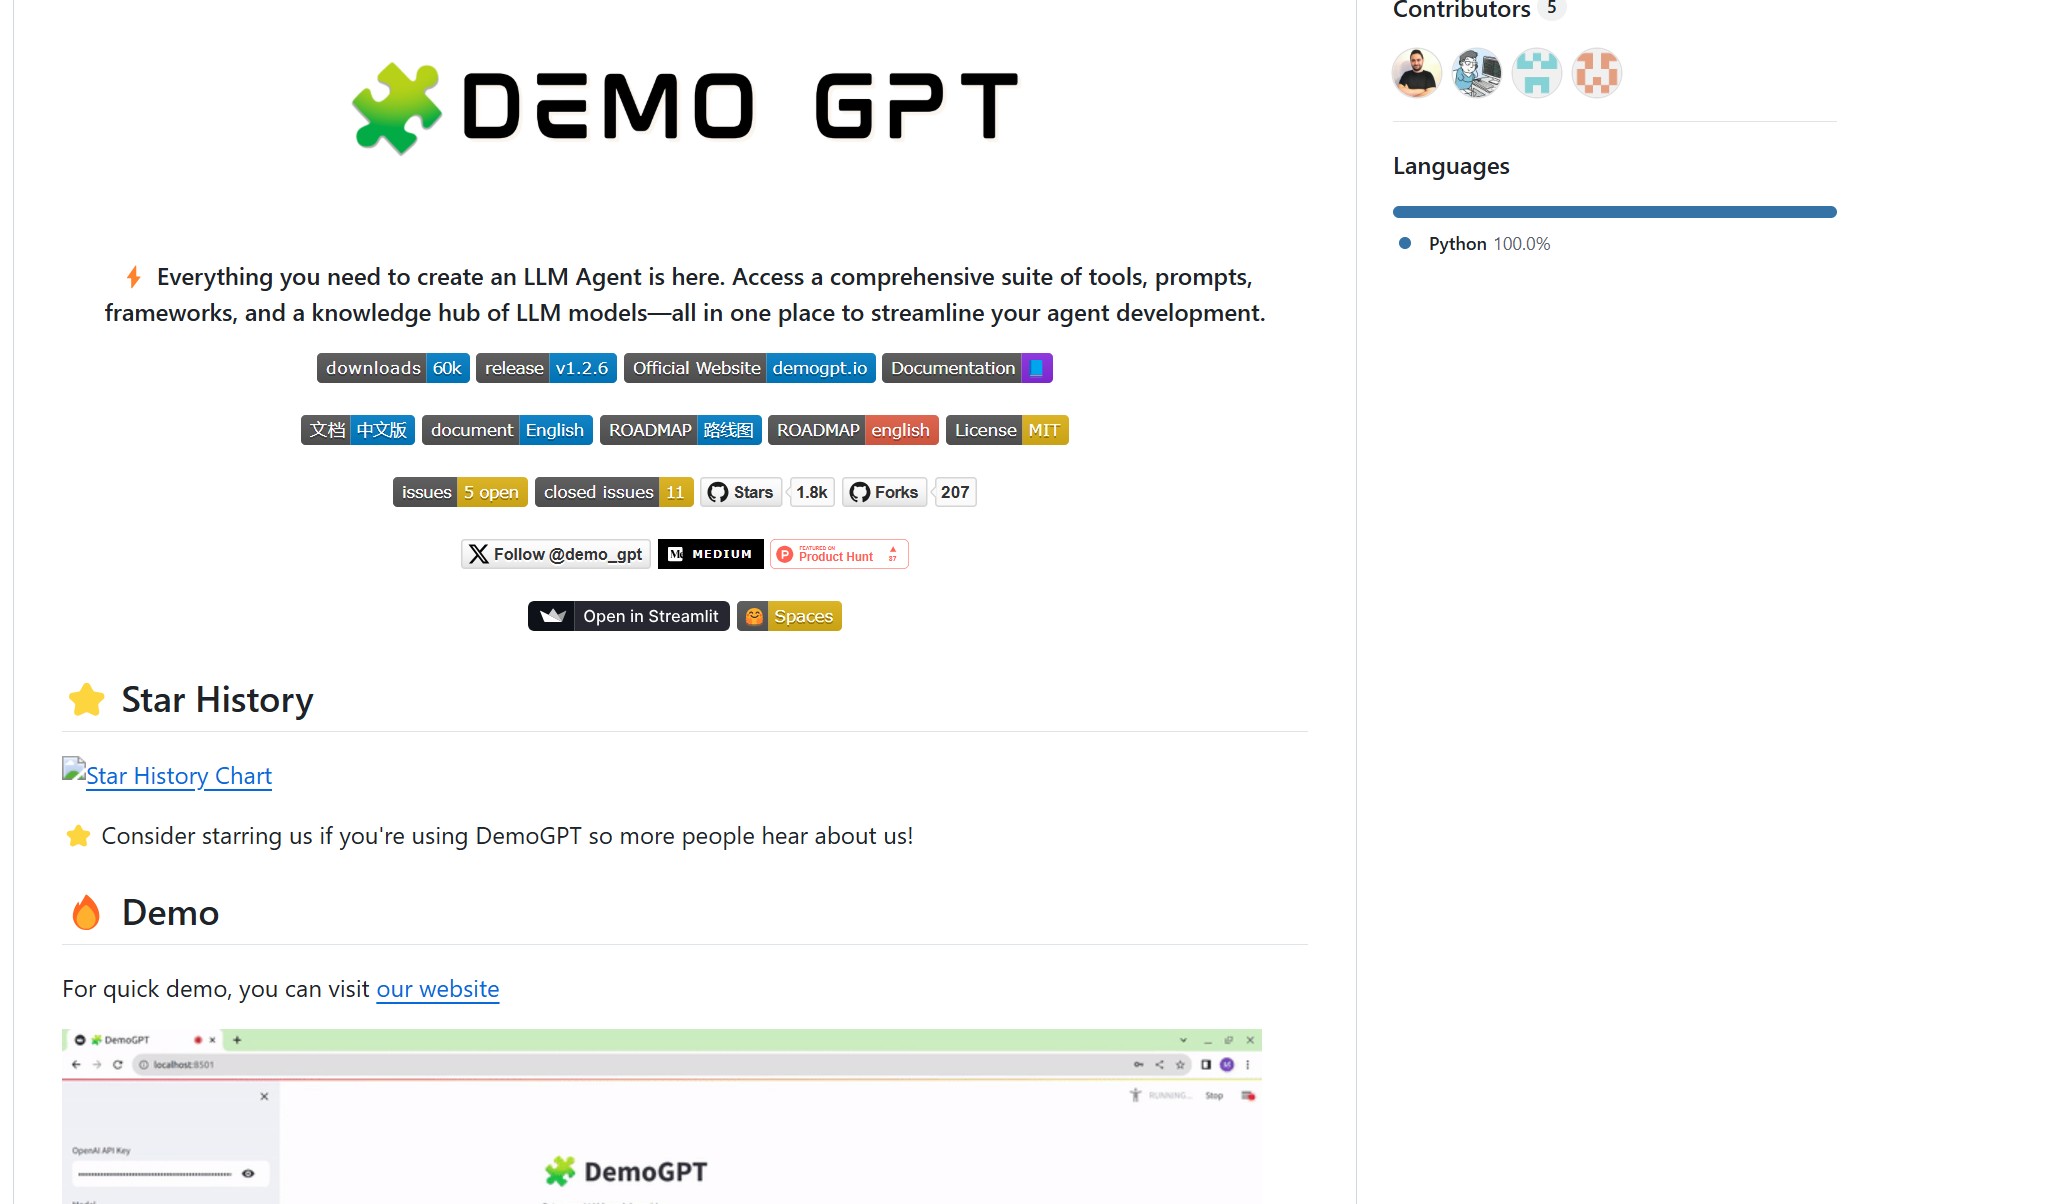This screenshot has width=2056, height=1204.
Task: Click the Hugging Face Spaces emoji icon
Action: pos(751,615)
